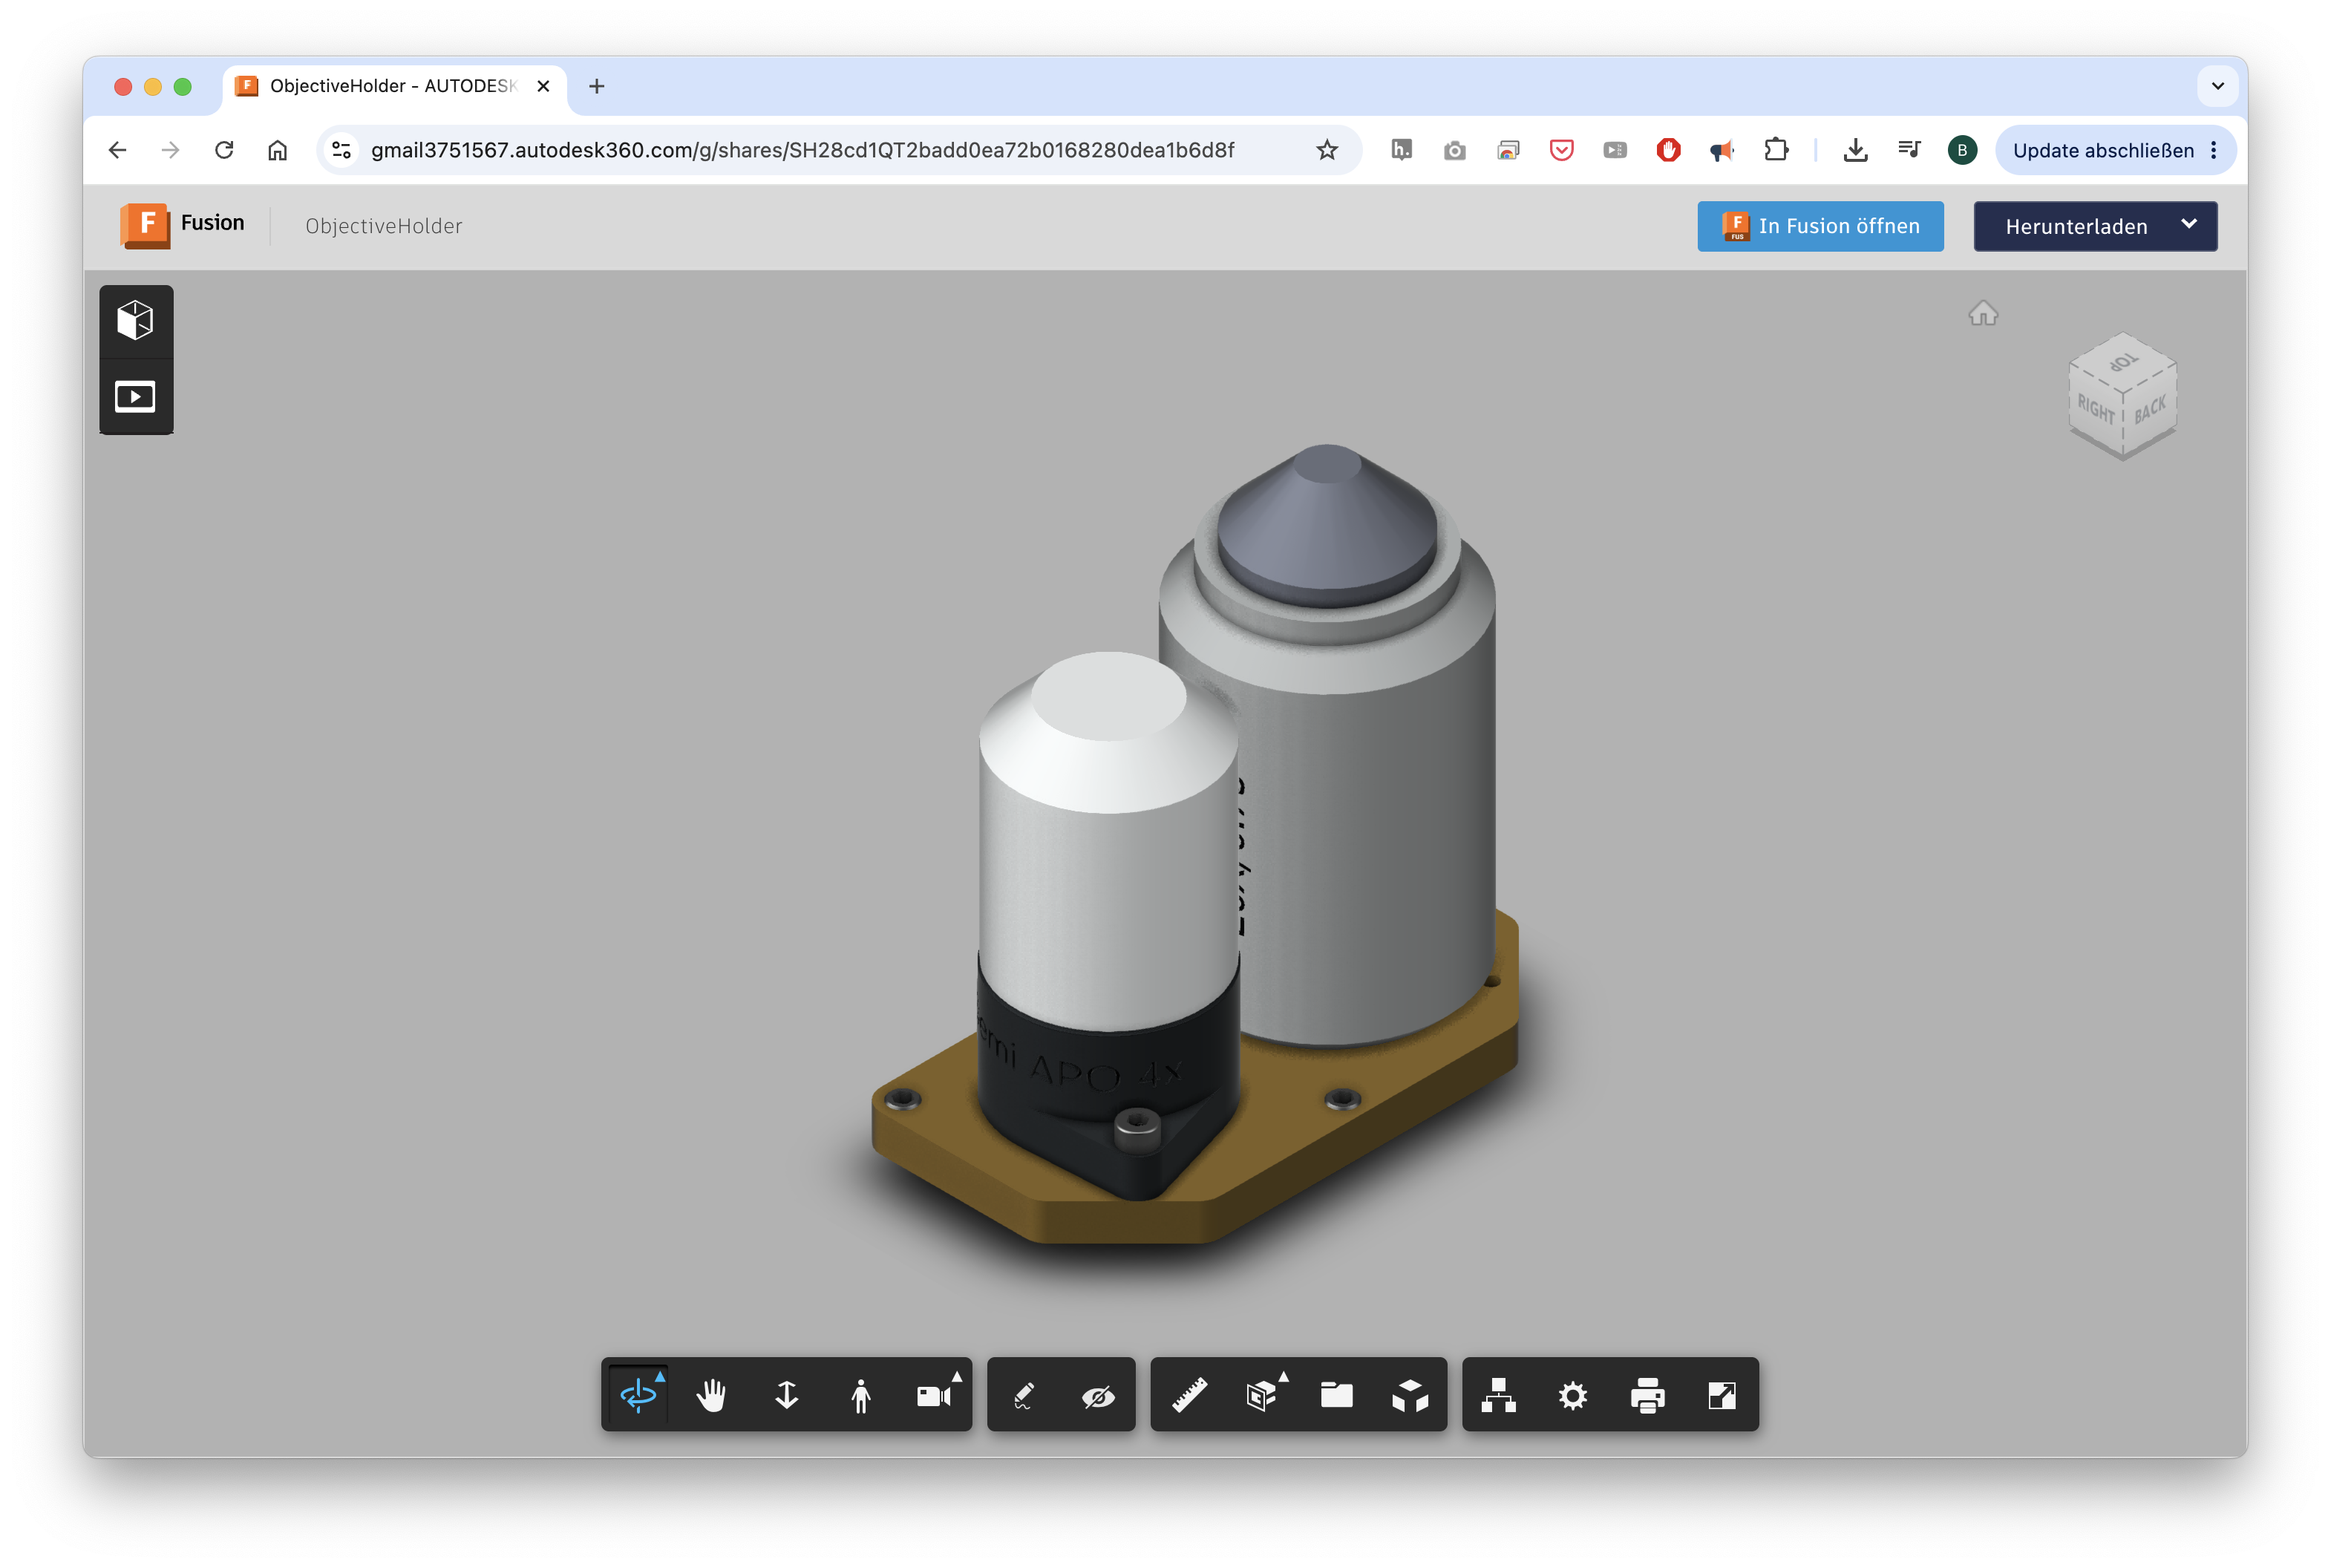The height and width of the screenshot is (1568, 2331).
Task: Open the Model browser folder icon
Action: point(1336,1395)
